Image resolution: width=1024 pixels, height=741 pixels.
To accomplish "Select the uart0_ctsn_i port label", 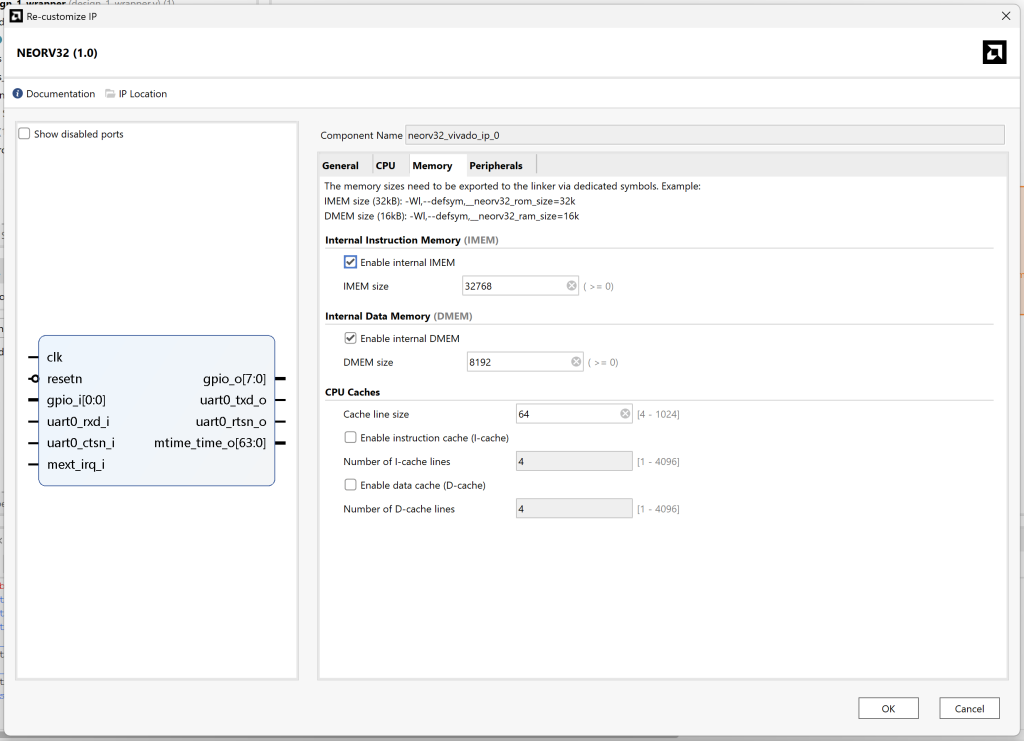I will (81, 443).
